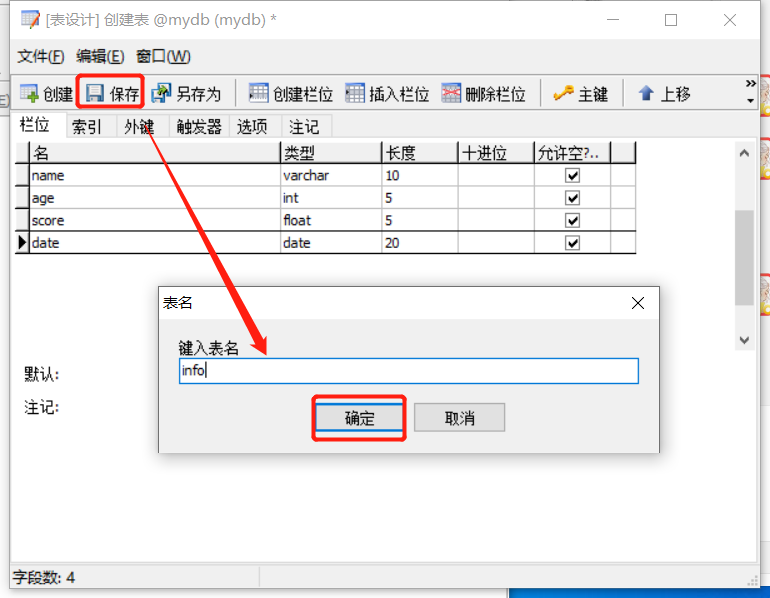The height and width of the screenshot is (598, 770).
Task: Toggle allow-null checkbox for date row
Action: 572,243
